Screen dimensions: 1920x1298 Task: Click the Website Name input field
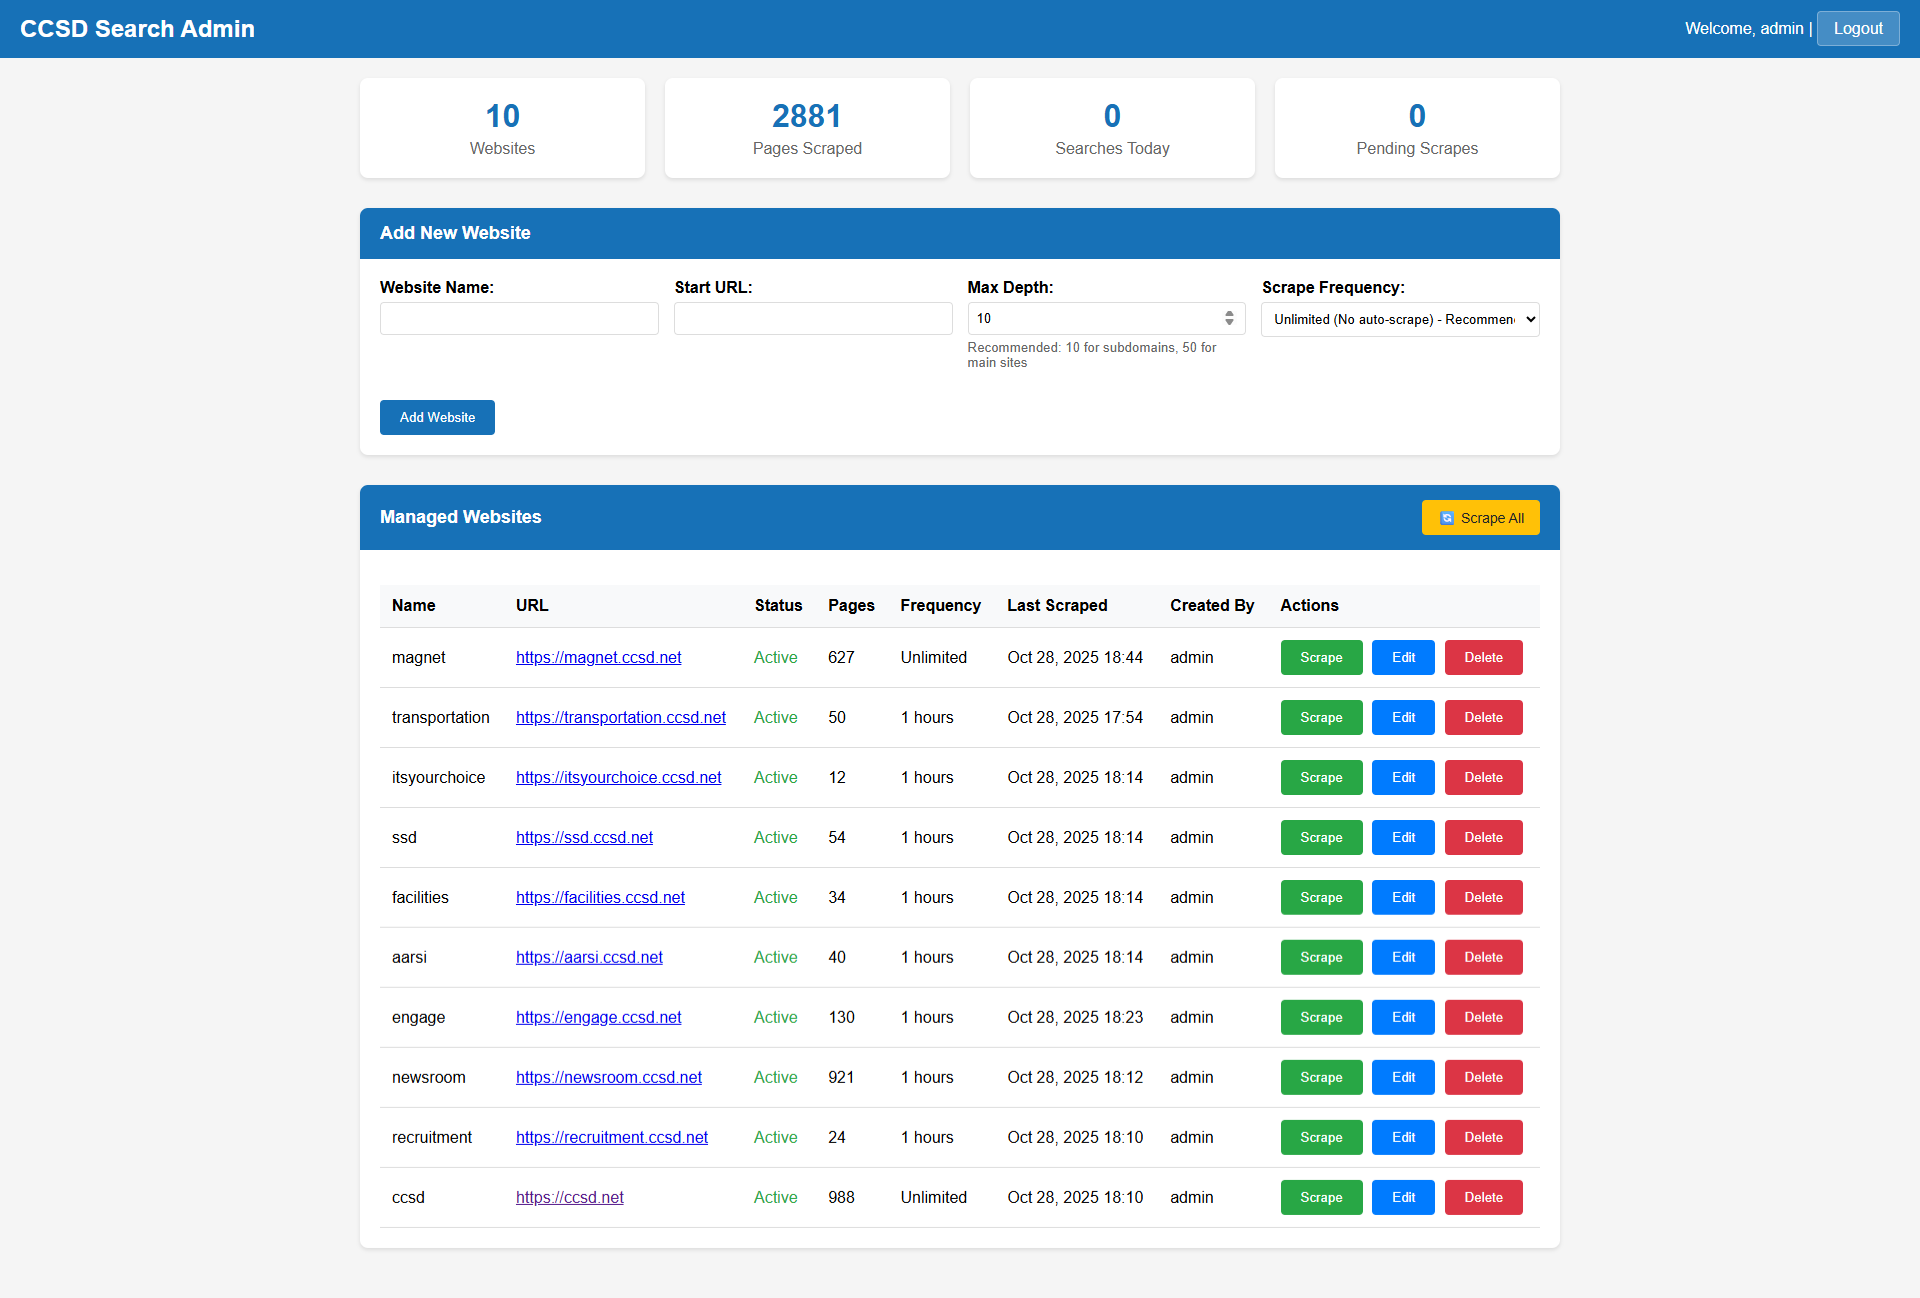[x=519, y=319]
